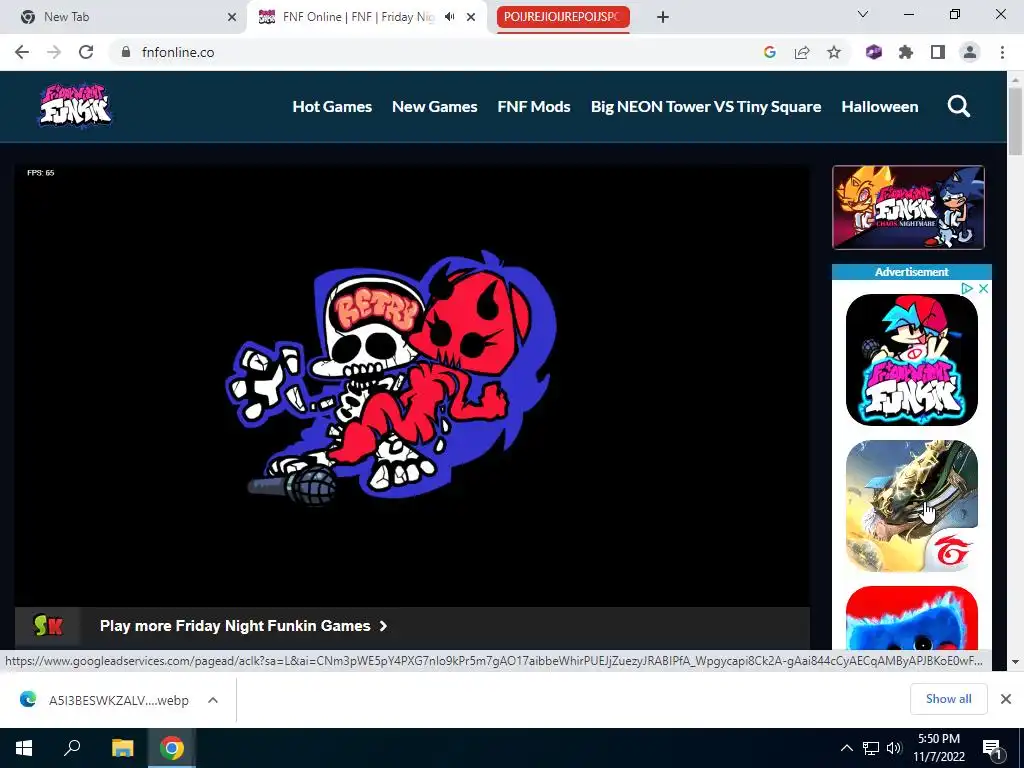Viewport: 1024px width, 768px height.
Task: Open the volume tray icon
Action: pos(894,748)
